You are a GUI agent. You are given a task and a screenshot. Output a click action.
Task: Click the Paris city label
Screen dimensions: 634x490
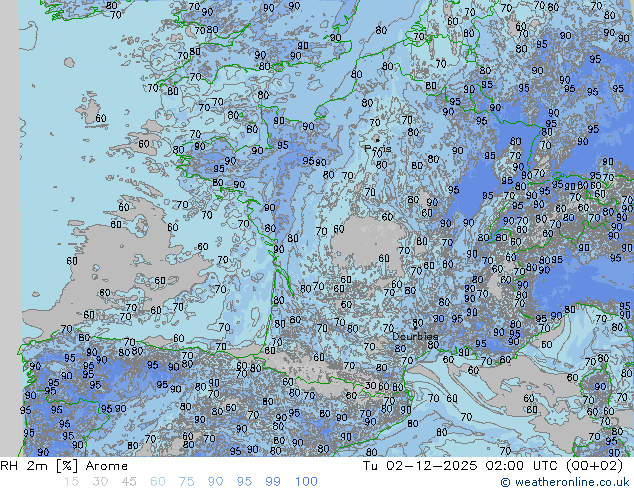[x=378, y=149]
